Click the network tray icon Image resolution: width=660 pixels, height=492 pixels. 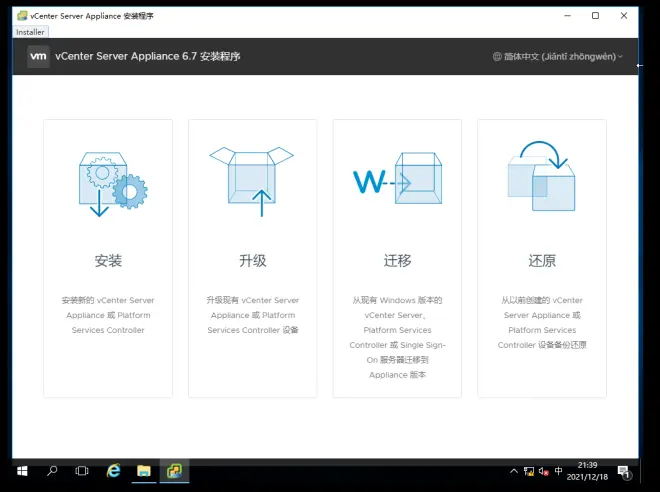click(529, 471)
